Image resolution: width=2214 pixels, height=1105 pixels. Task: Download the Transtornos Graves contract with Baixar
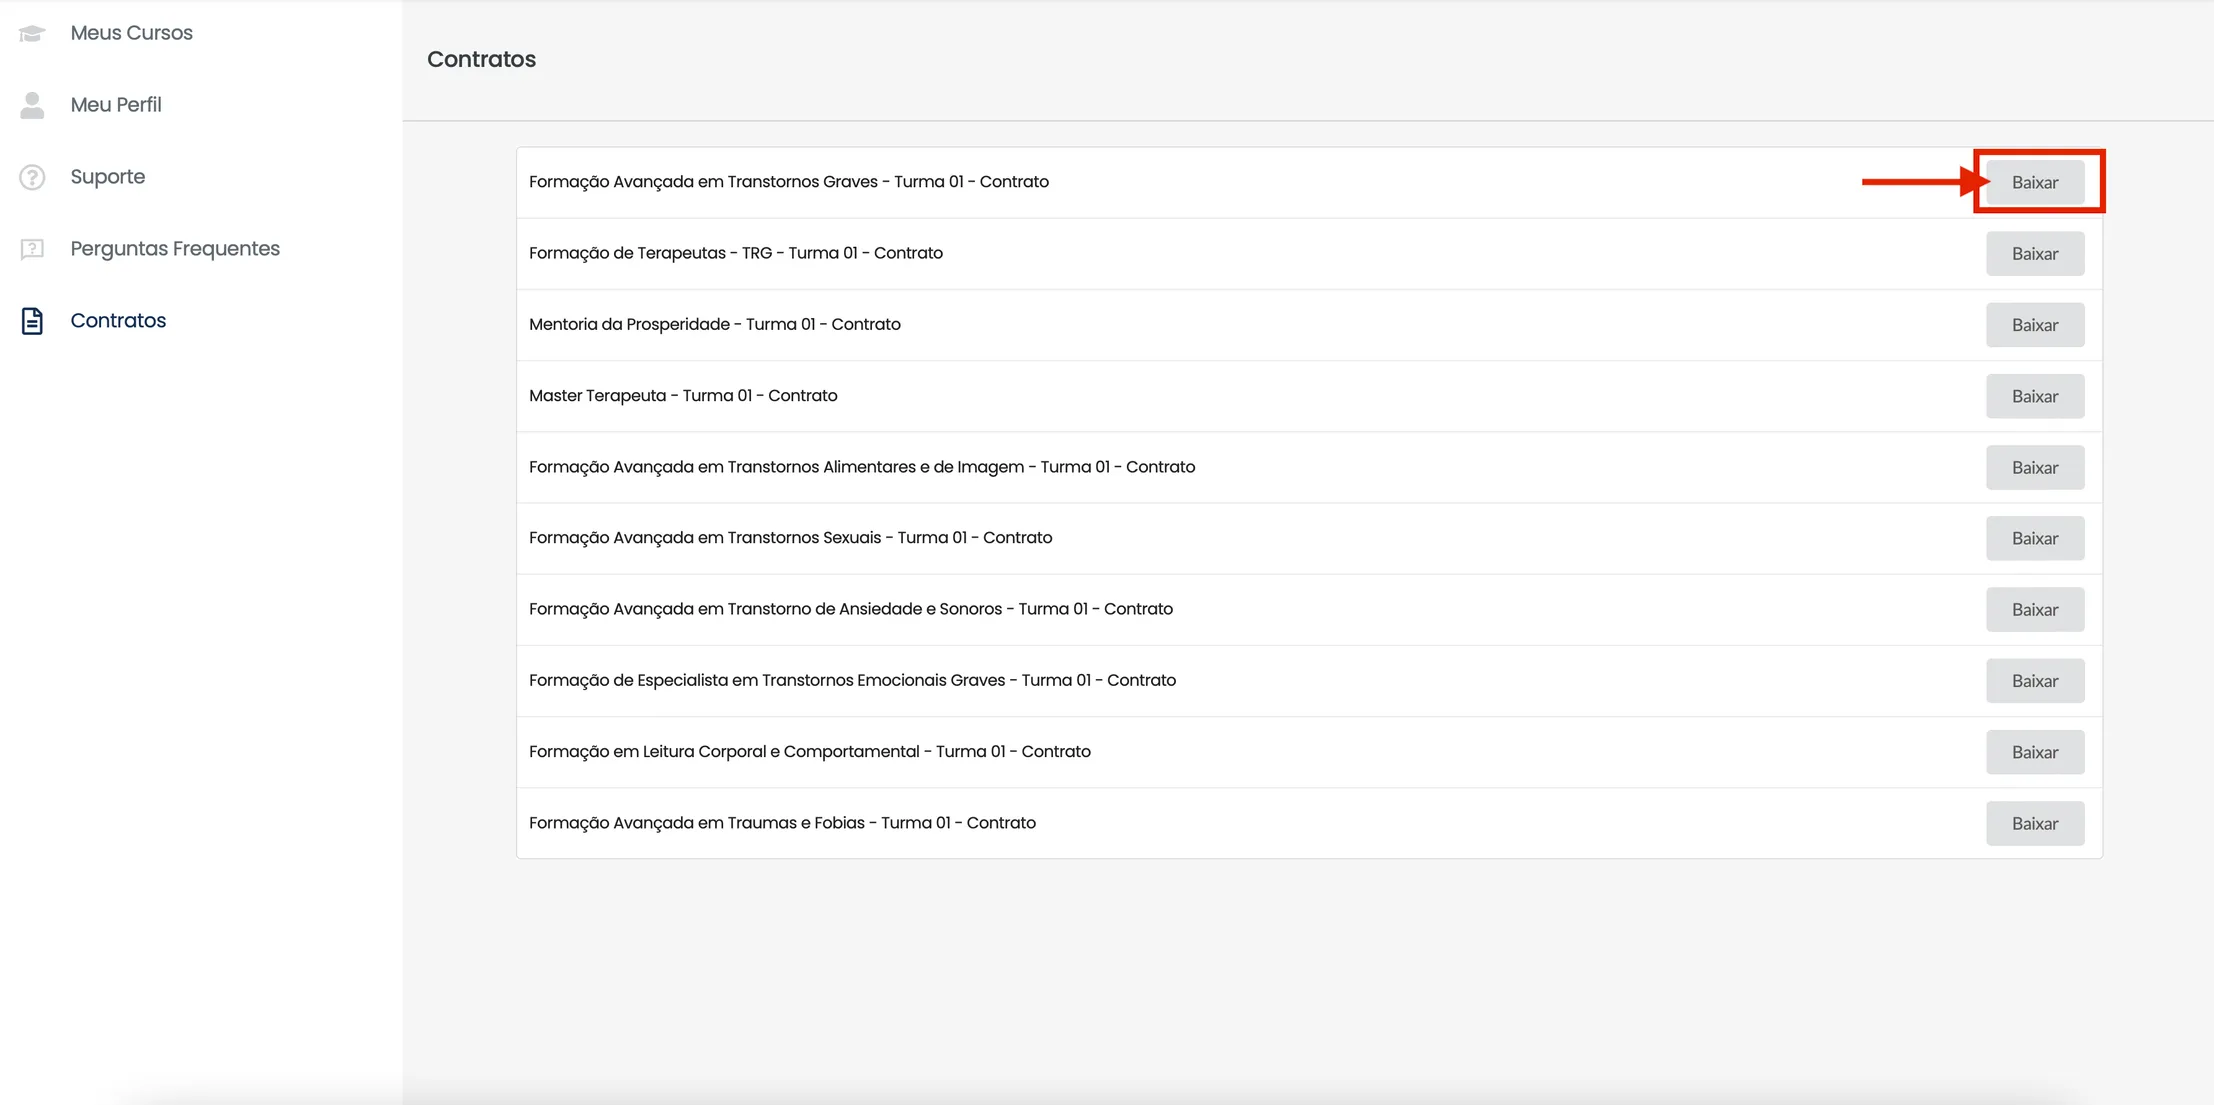(x=2035, y=182)
